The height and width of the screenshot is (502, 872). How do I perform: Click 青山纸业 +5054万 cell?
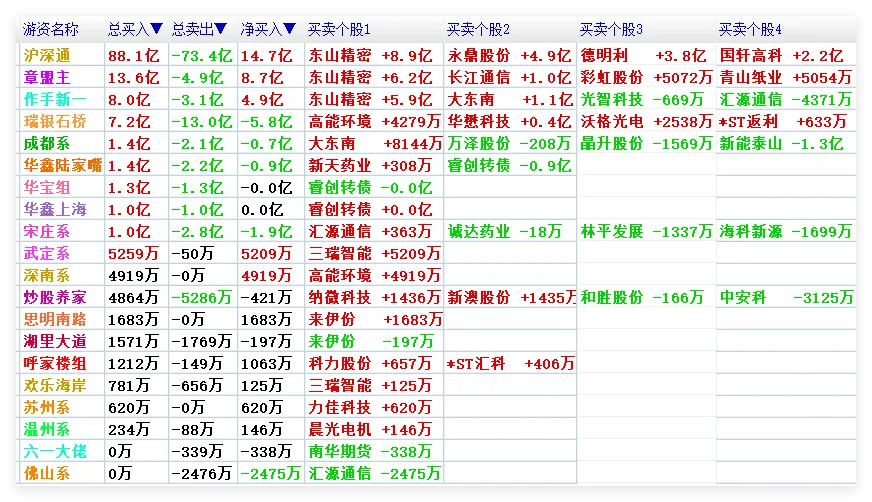tap(785, 77)
